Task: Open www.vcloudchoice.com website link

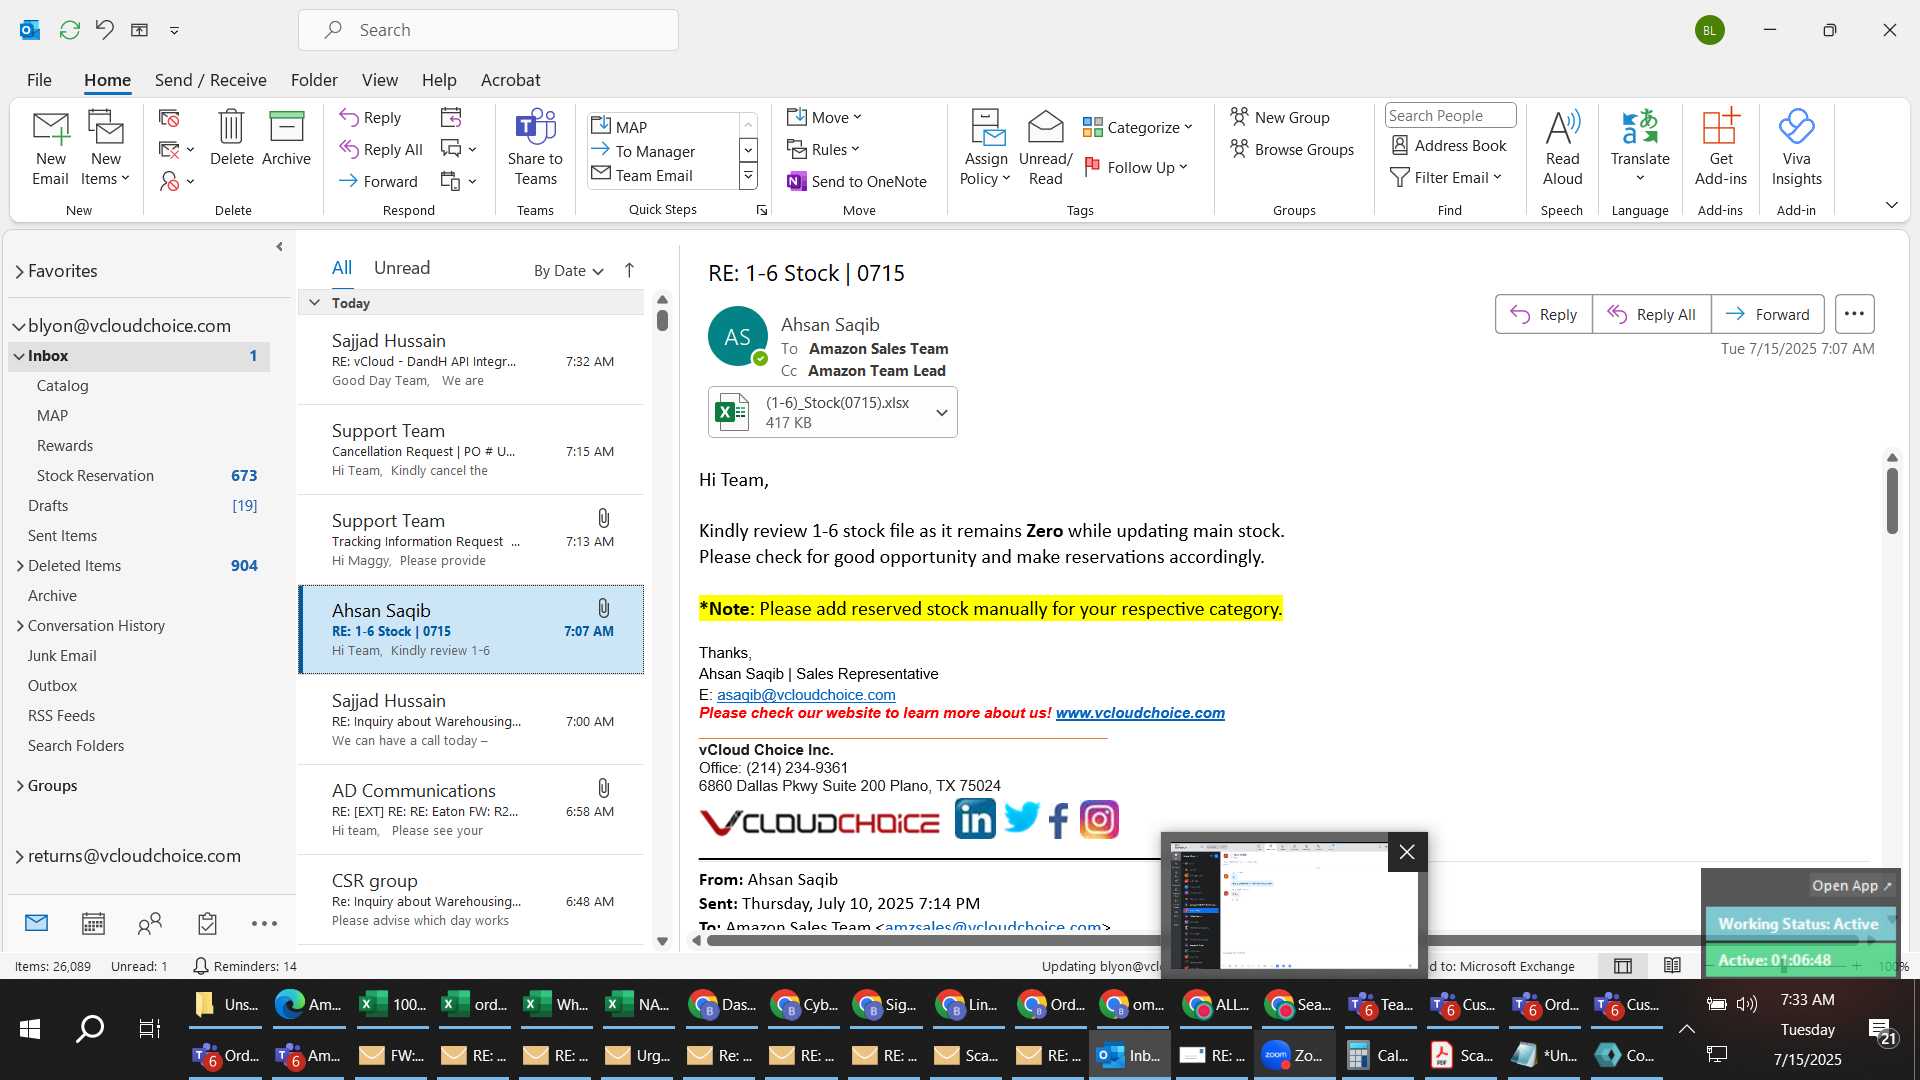Action: tap(1140, 713)
